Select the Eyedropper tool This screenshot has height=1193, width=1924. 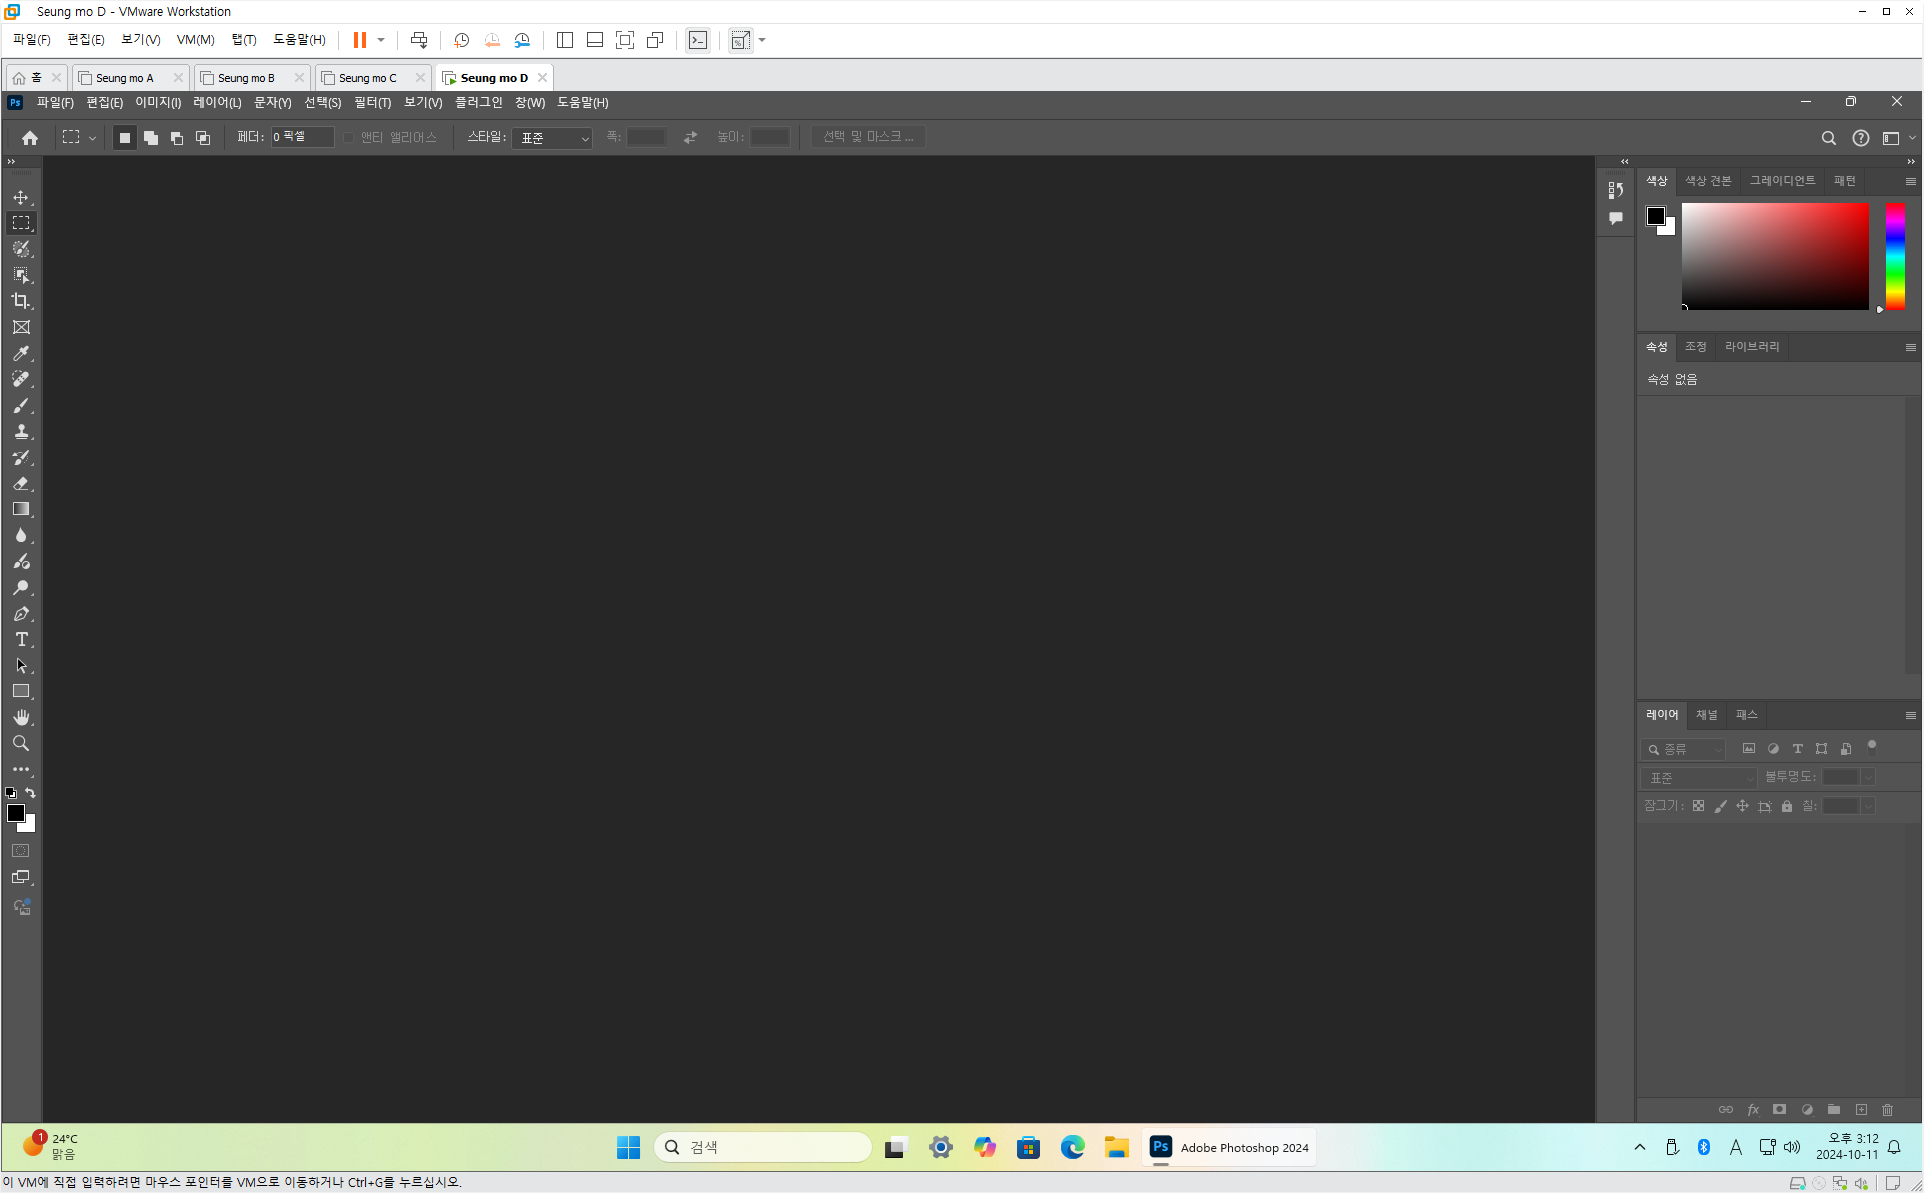(x=21, y=353)
